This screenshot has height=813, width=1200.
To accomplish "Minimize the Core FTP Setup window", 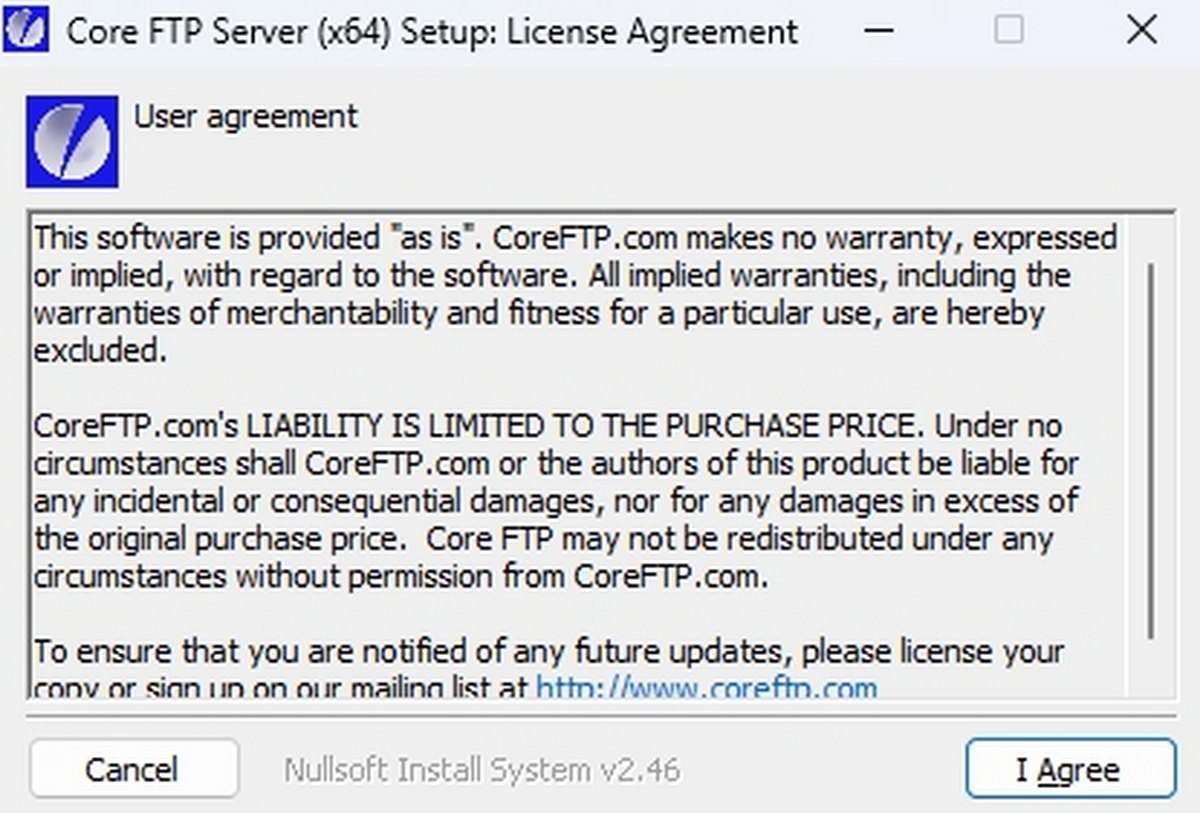I will 878,31.
